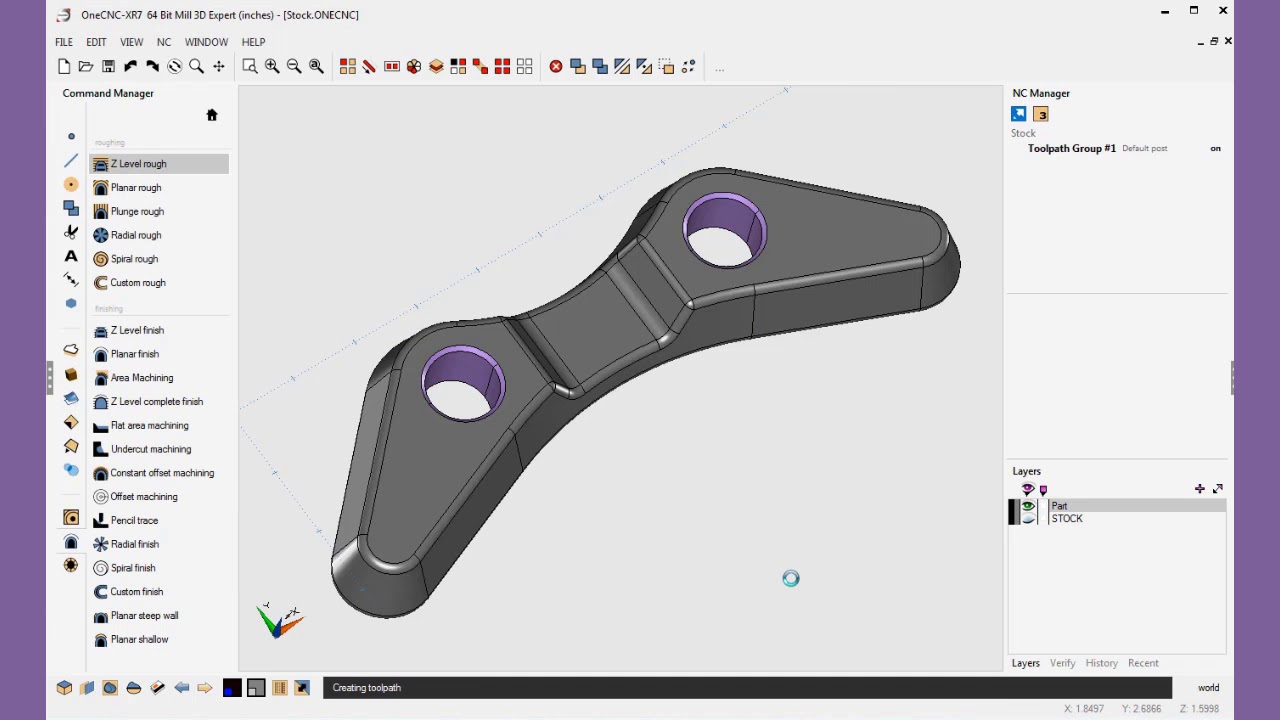Click the NC Manager blue tool icon
Image resolution: width=1280 pixels, height=720 pixels.
(x=1018, y=115)
